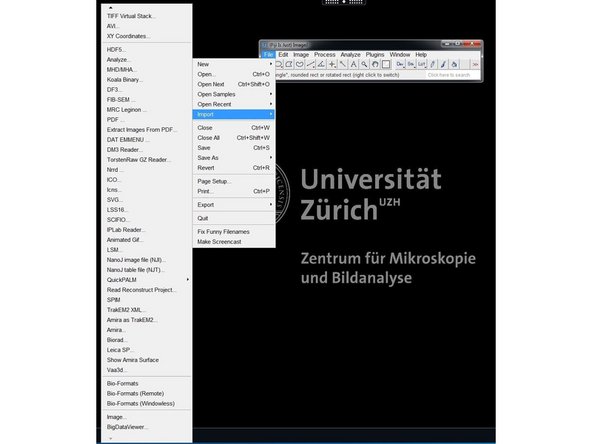Select the Text tool
The width and height of the screenshot is (592, 444).
click(x=353, y=65)
